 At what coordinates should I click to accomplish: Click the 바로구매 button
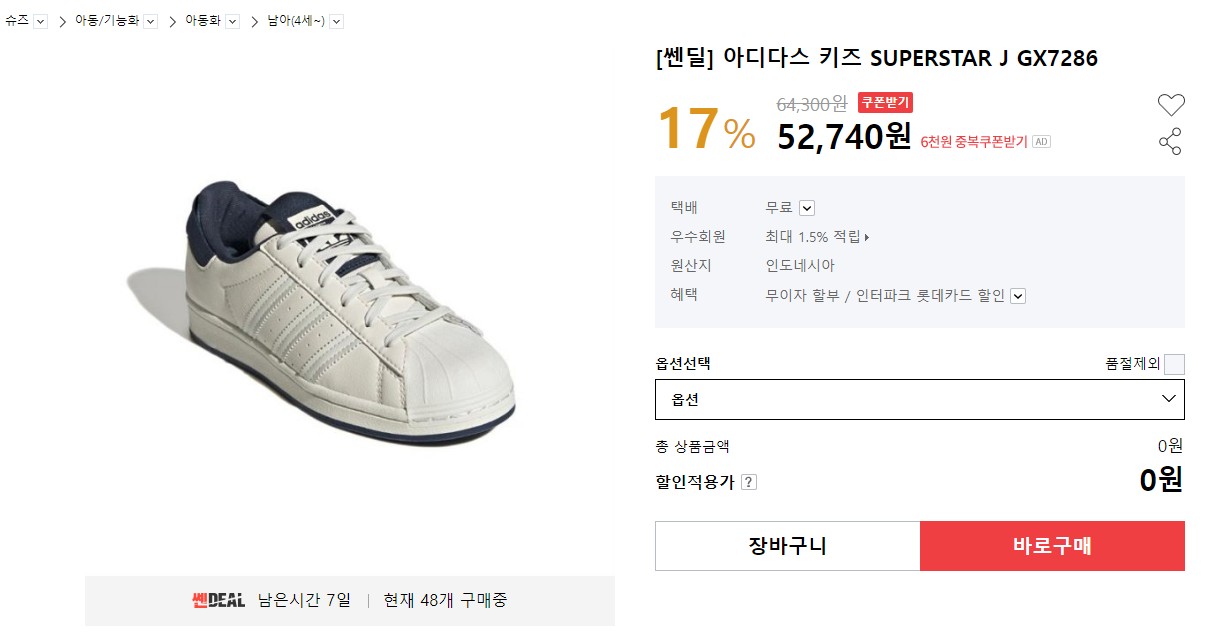coord(1052,546)
